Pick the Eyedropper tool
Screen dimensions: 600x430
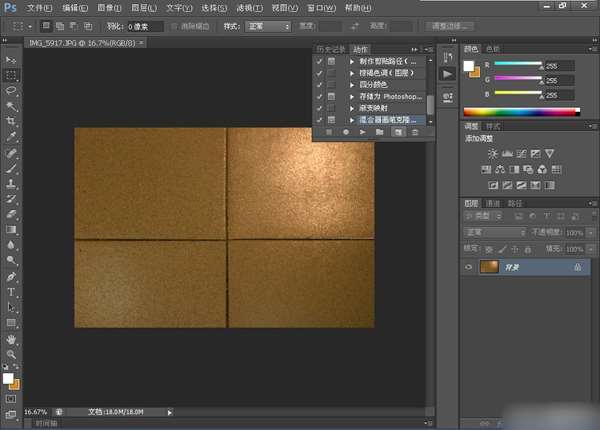[12, 136]
